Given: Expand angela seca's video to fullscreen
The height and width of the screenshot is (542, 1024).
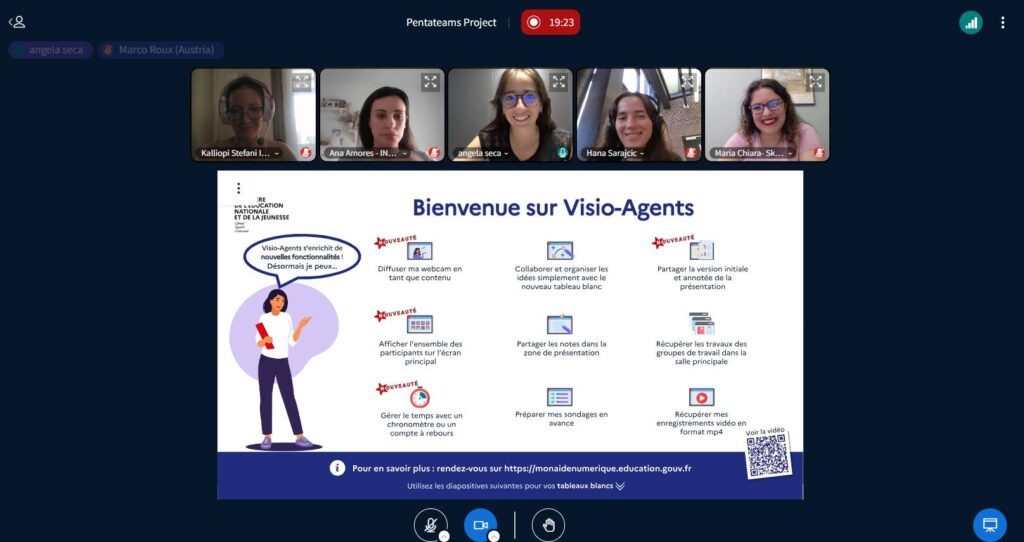Looking at the screenshot, I should [x=558, y=82].
